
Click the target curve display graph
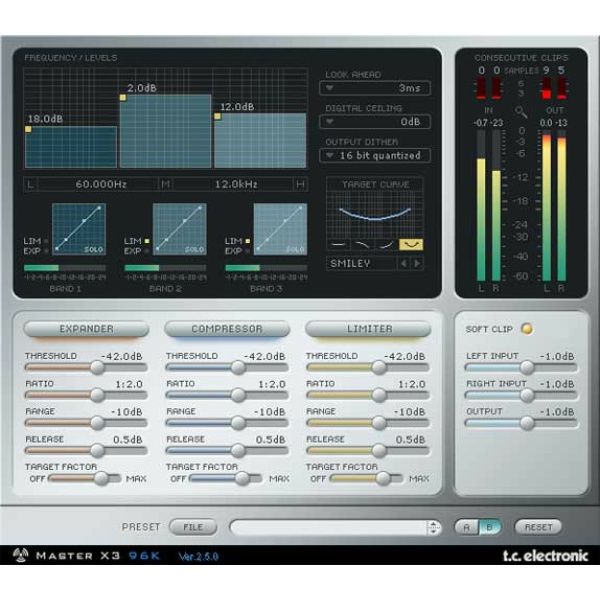pyautogui.click(x=375, y=214)
